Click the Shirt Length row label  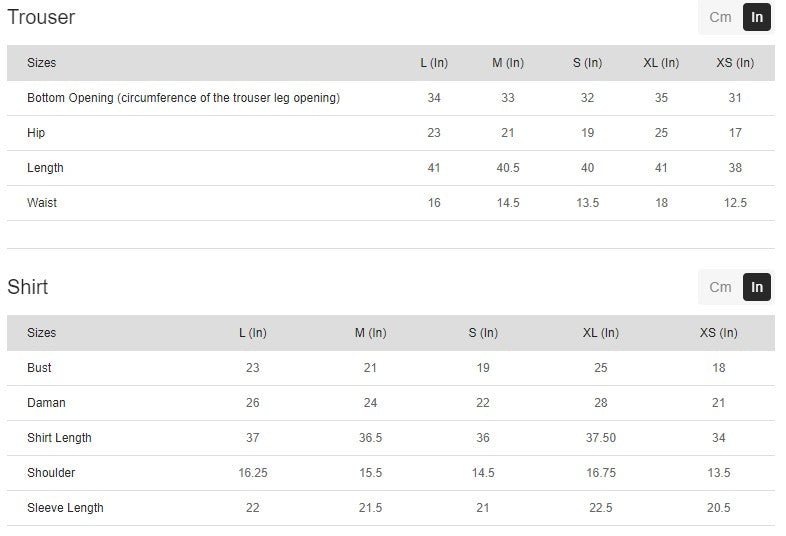click(59, 438)
